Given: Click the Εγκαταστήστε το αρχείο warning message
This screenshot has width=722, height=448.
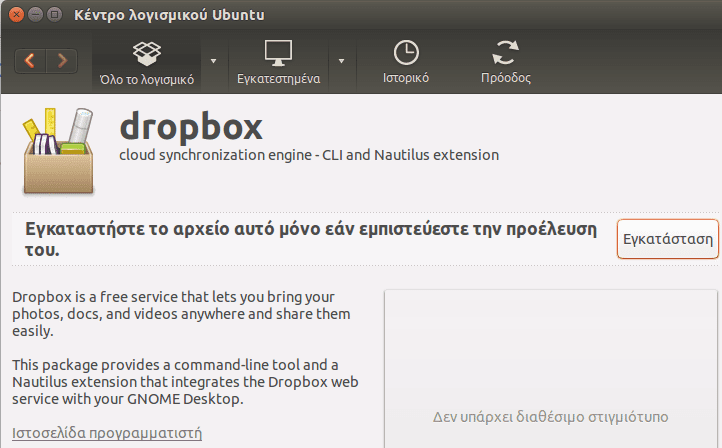Looking at the screenshot, I should tap(311, 239).
